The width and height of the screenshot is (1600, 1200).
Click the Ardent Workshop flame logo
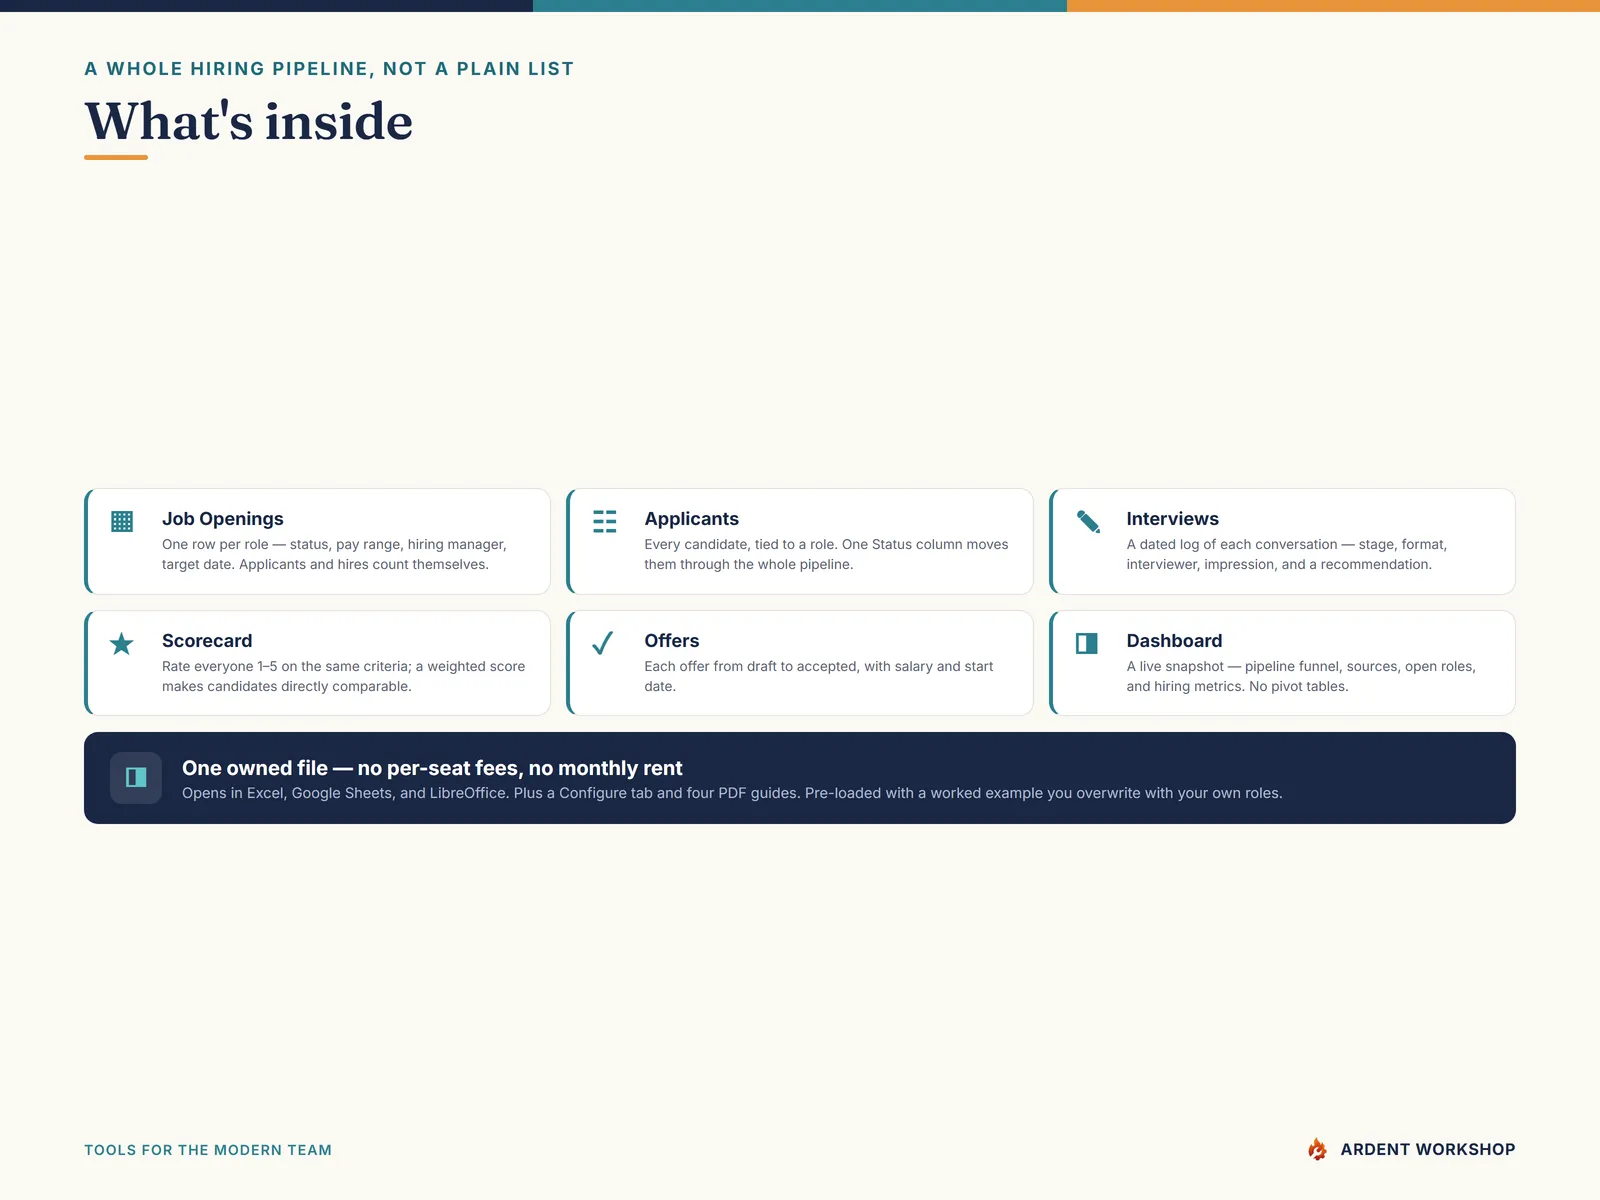pos(1318,1149)
